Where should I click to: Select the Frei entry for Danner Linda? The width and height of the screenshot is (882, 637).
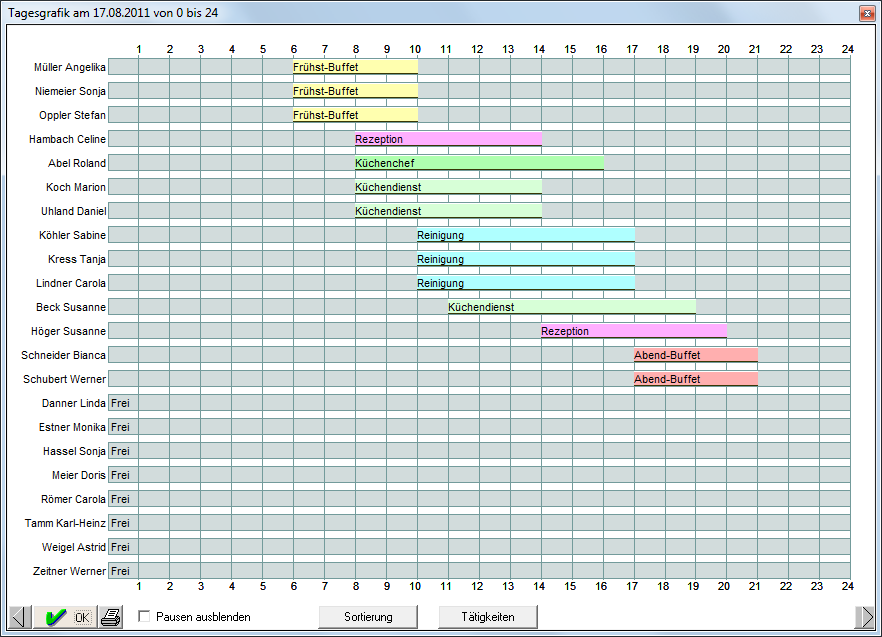pos(121,403)
